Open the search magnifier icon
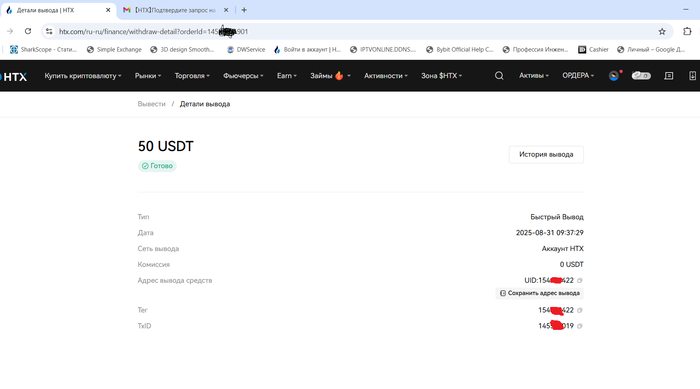The width and height of the screenshot is (700, 389). (499, 76)
